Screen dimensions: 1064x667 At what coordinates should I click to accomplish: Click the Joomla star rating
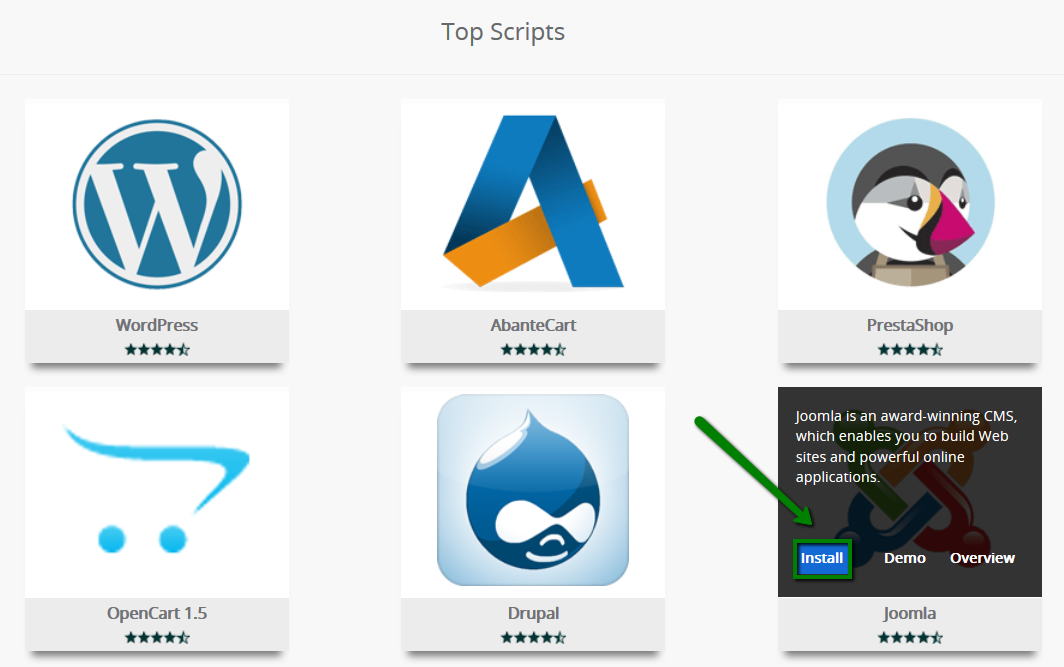click(x=910, y=638)
